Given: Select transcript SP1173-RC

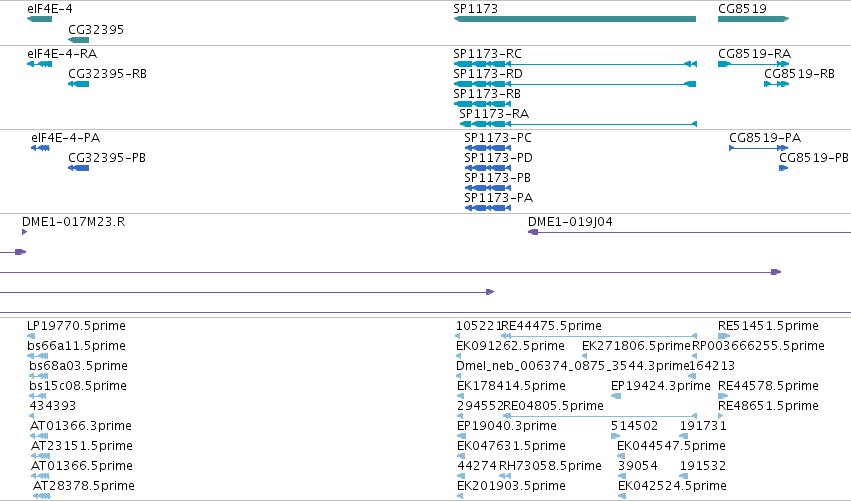Looking at the screenshot, I should pos(575,64).
